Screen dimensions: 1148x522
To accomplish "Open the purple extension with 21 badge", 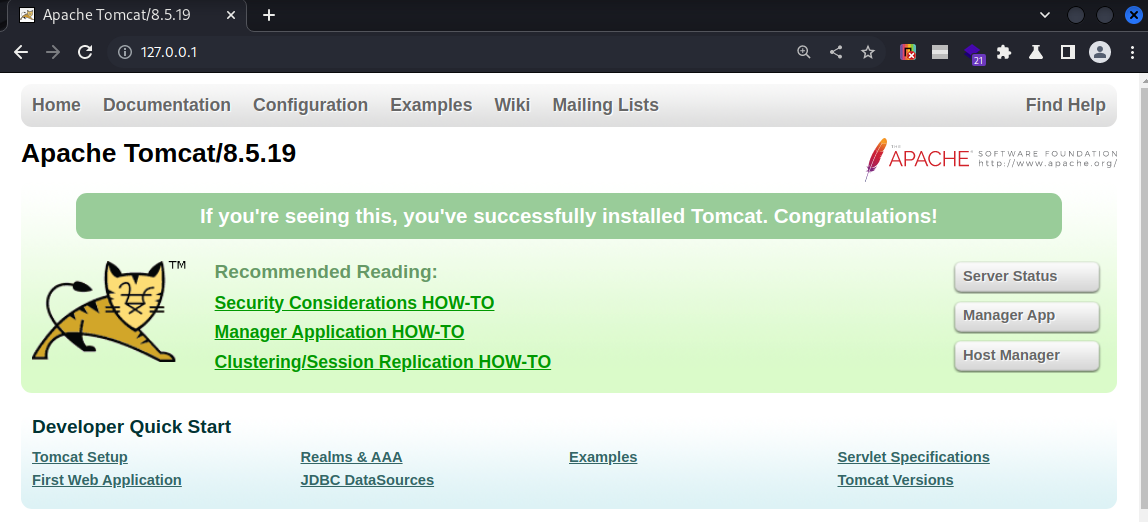I will point(973,53).
